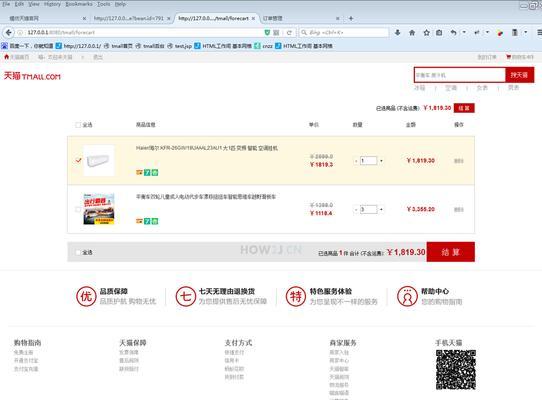Click the 天猫 TMALL.COM logo
The image size is (542, 400).
(32, 76)
